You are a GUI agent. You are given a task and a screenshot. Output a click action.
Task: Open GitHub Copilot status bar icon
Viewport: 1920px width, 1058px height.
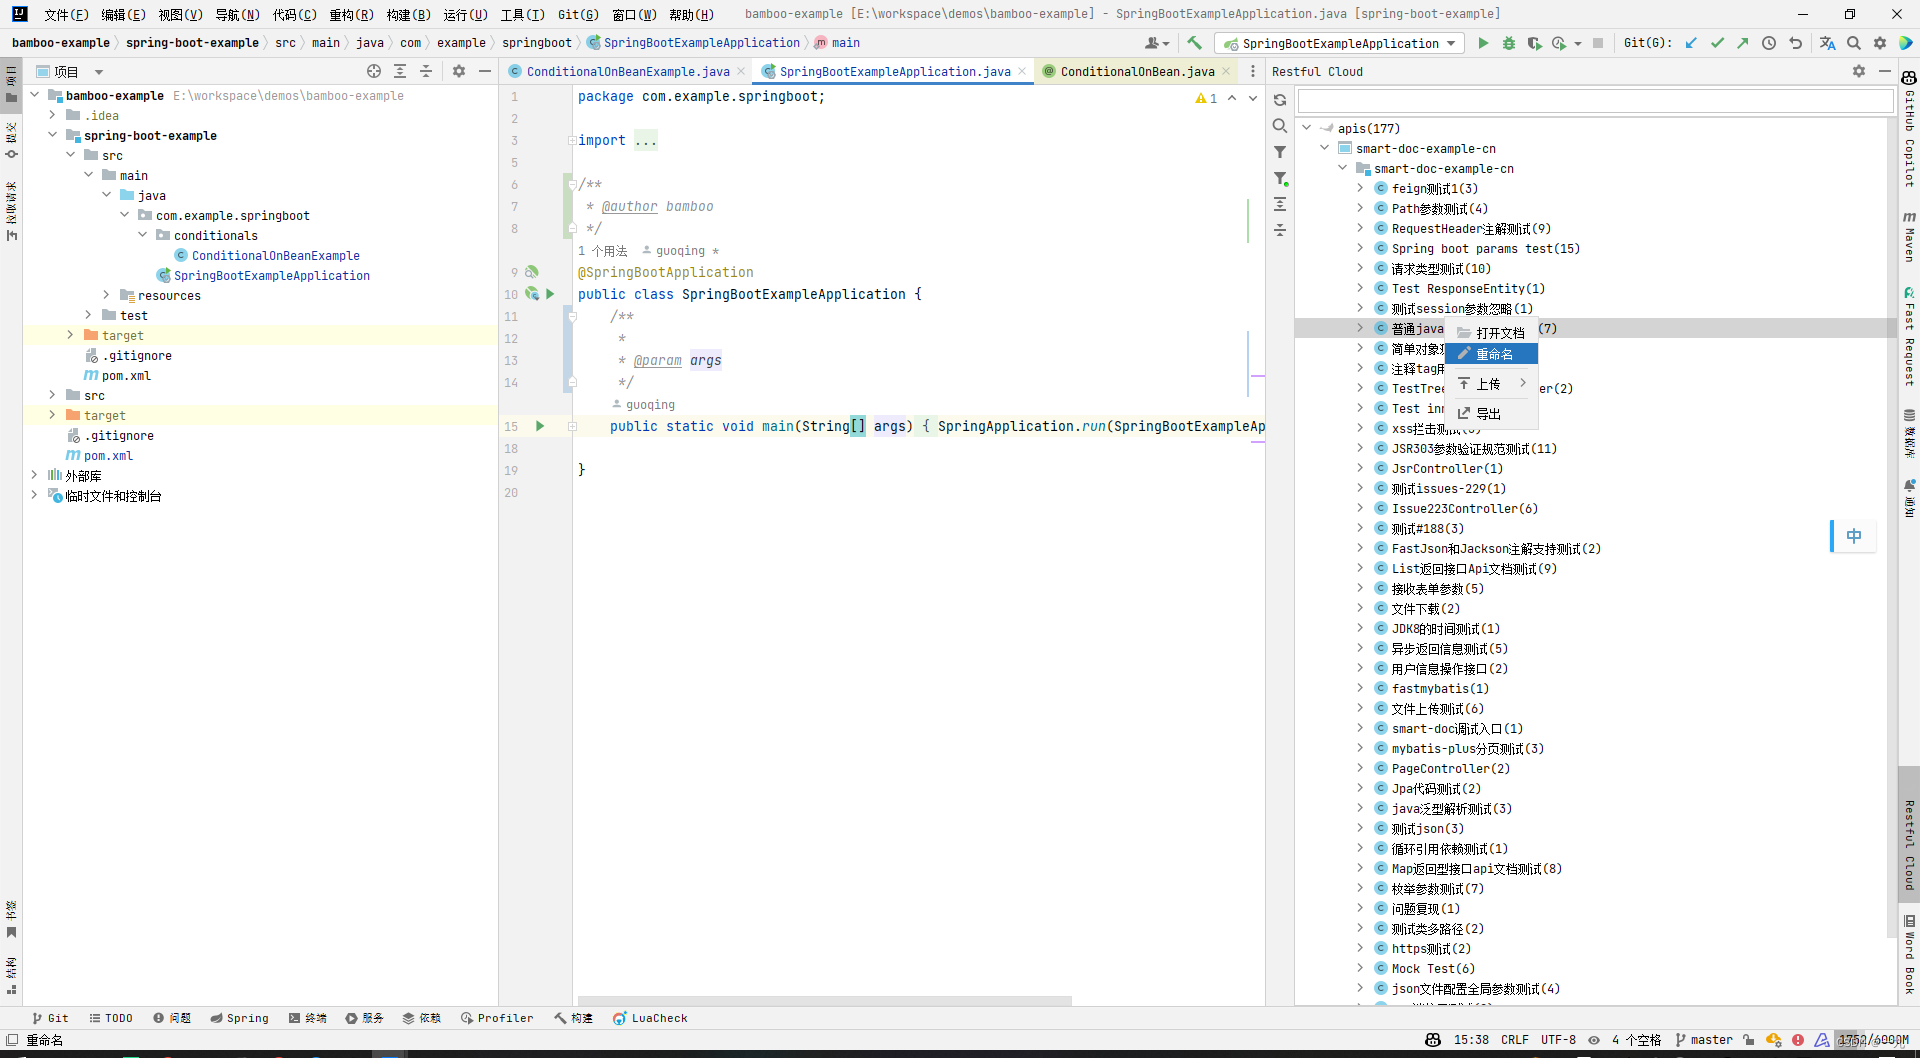click(1433, 1040)
